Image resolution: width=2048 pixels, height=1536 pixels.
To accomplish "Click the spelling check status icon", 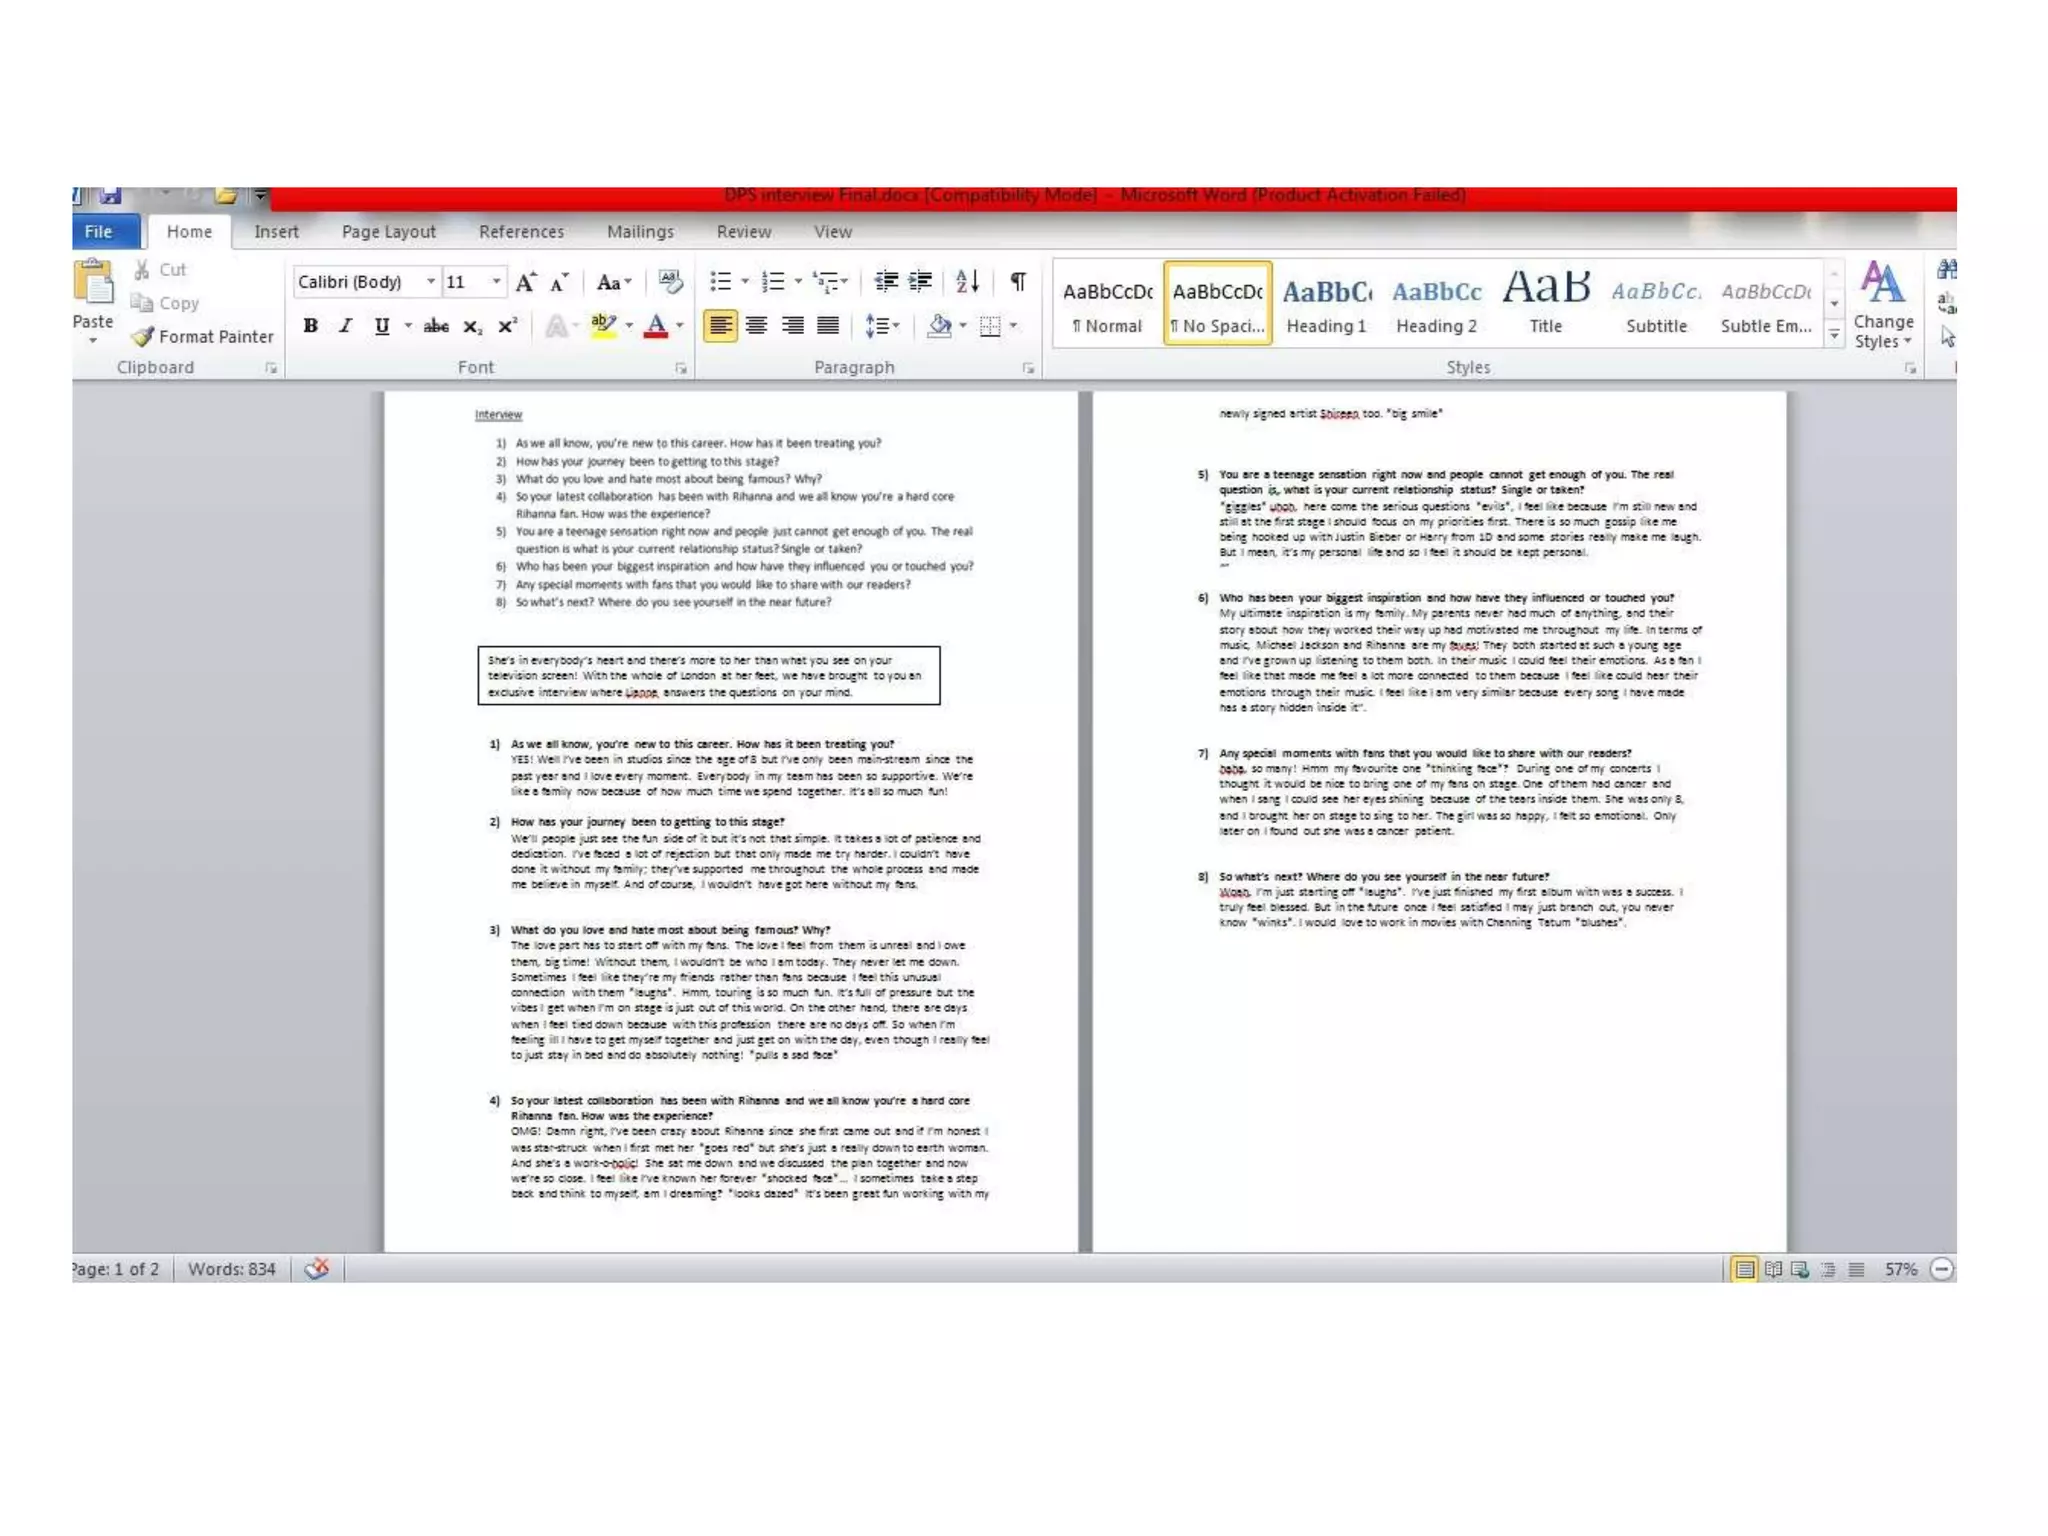I will [317, 1269].
